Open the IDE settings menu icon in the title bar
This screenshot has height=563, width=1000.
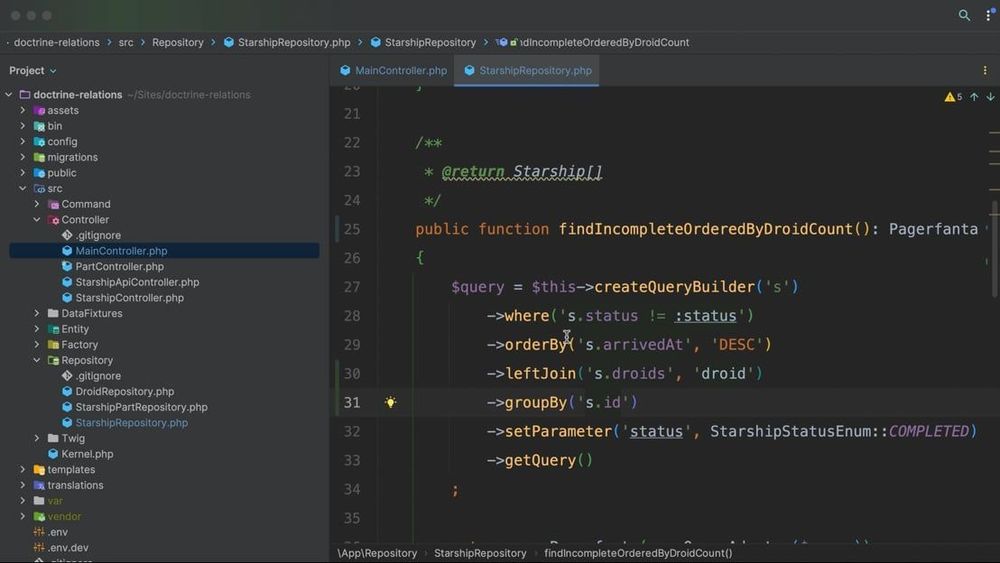click(989, 15)
